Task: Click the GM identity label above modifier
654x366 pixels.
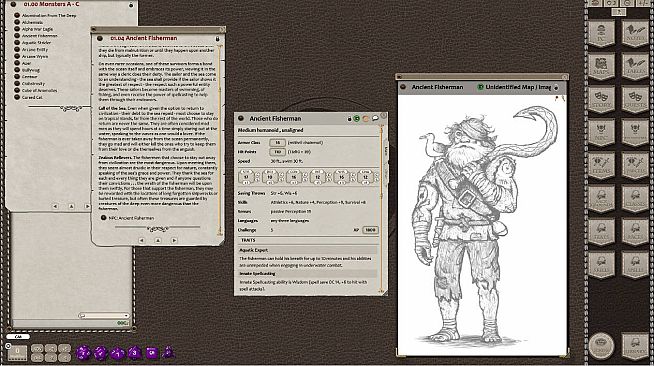Action: [18, 336]
